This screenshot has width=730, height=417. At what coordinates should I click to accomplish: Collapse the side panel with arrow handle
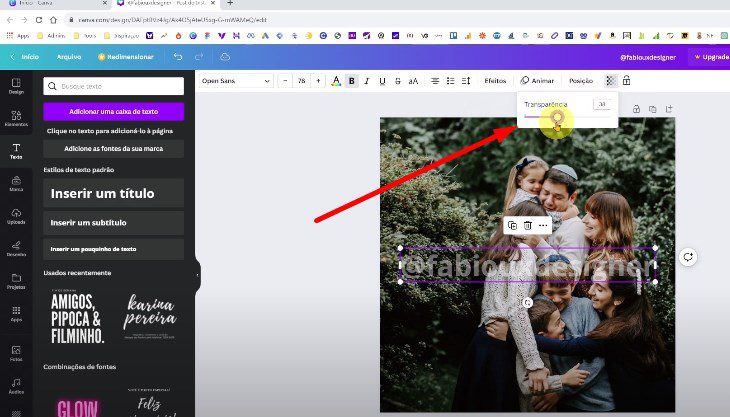tap(197, 274)
